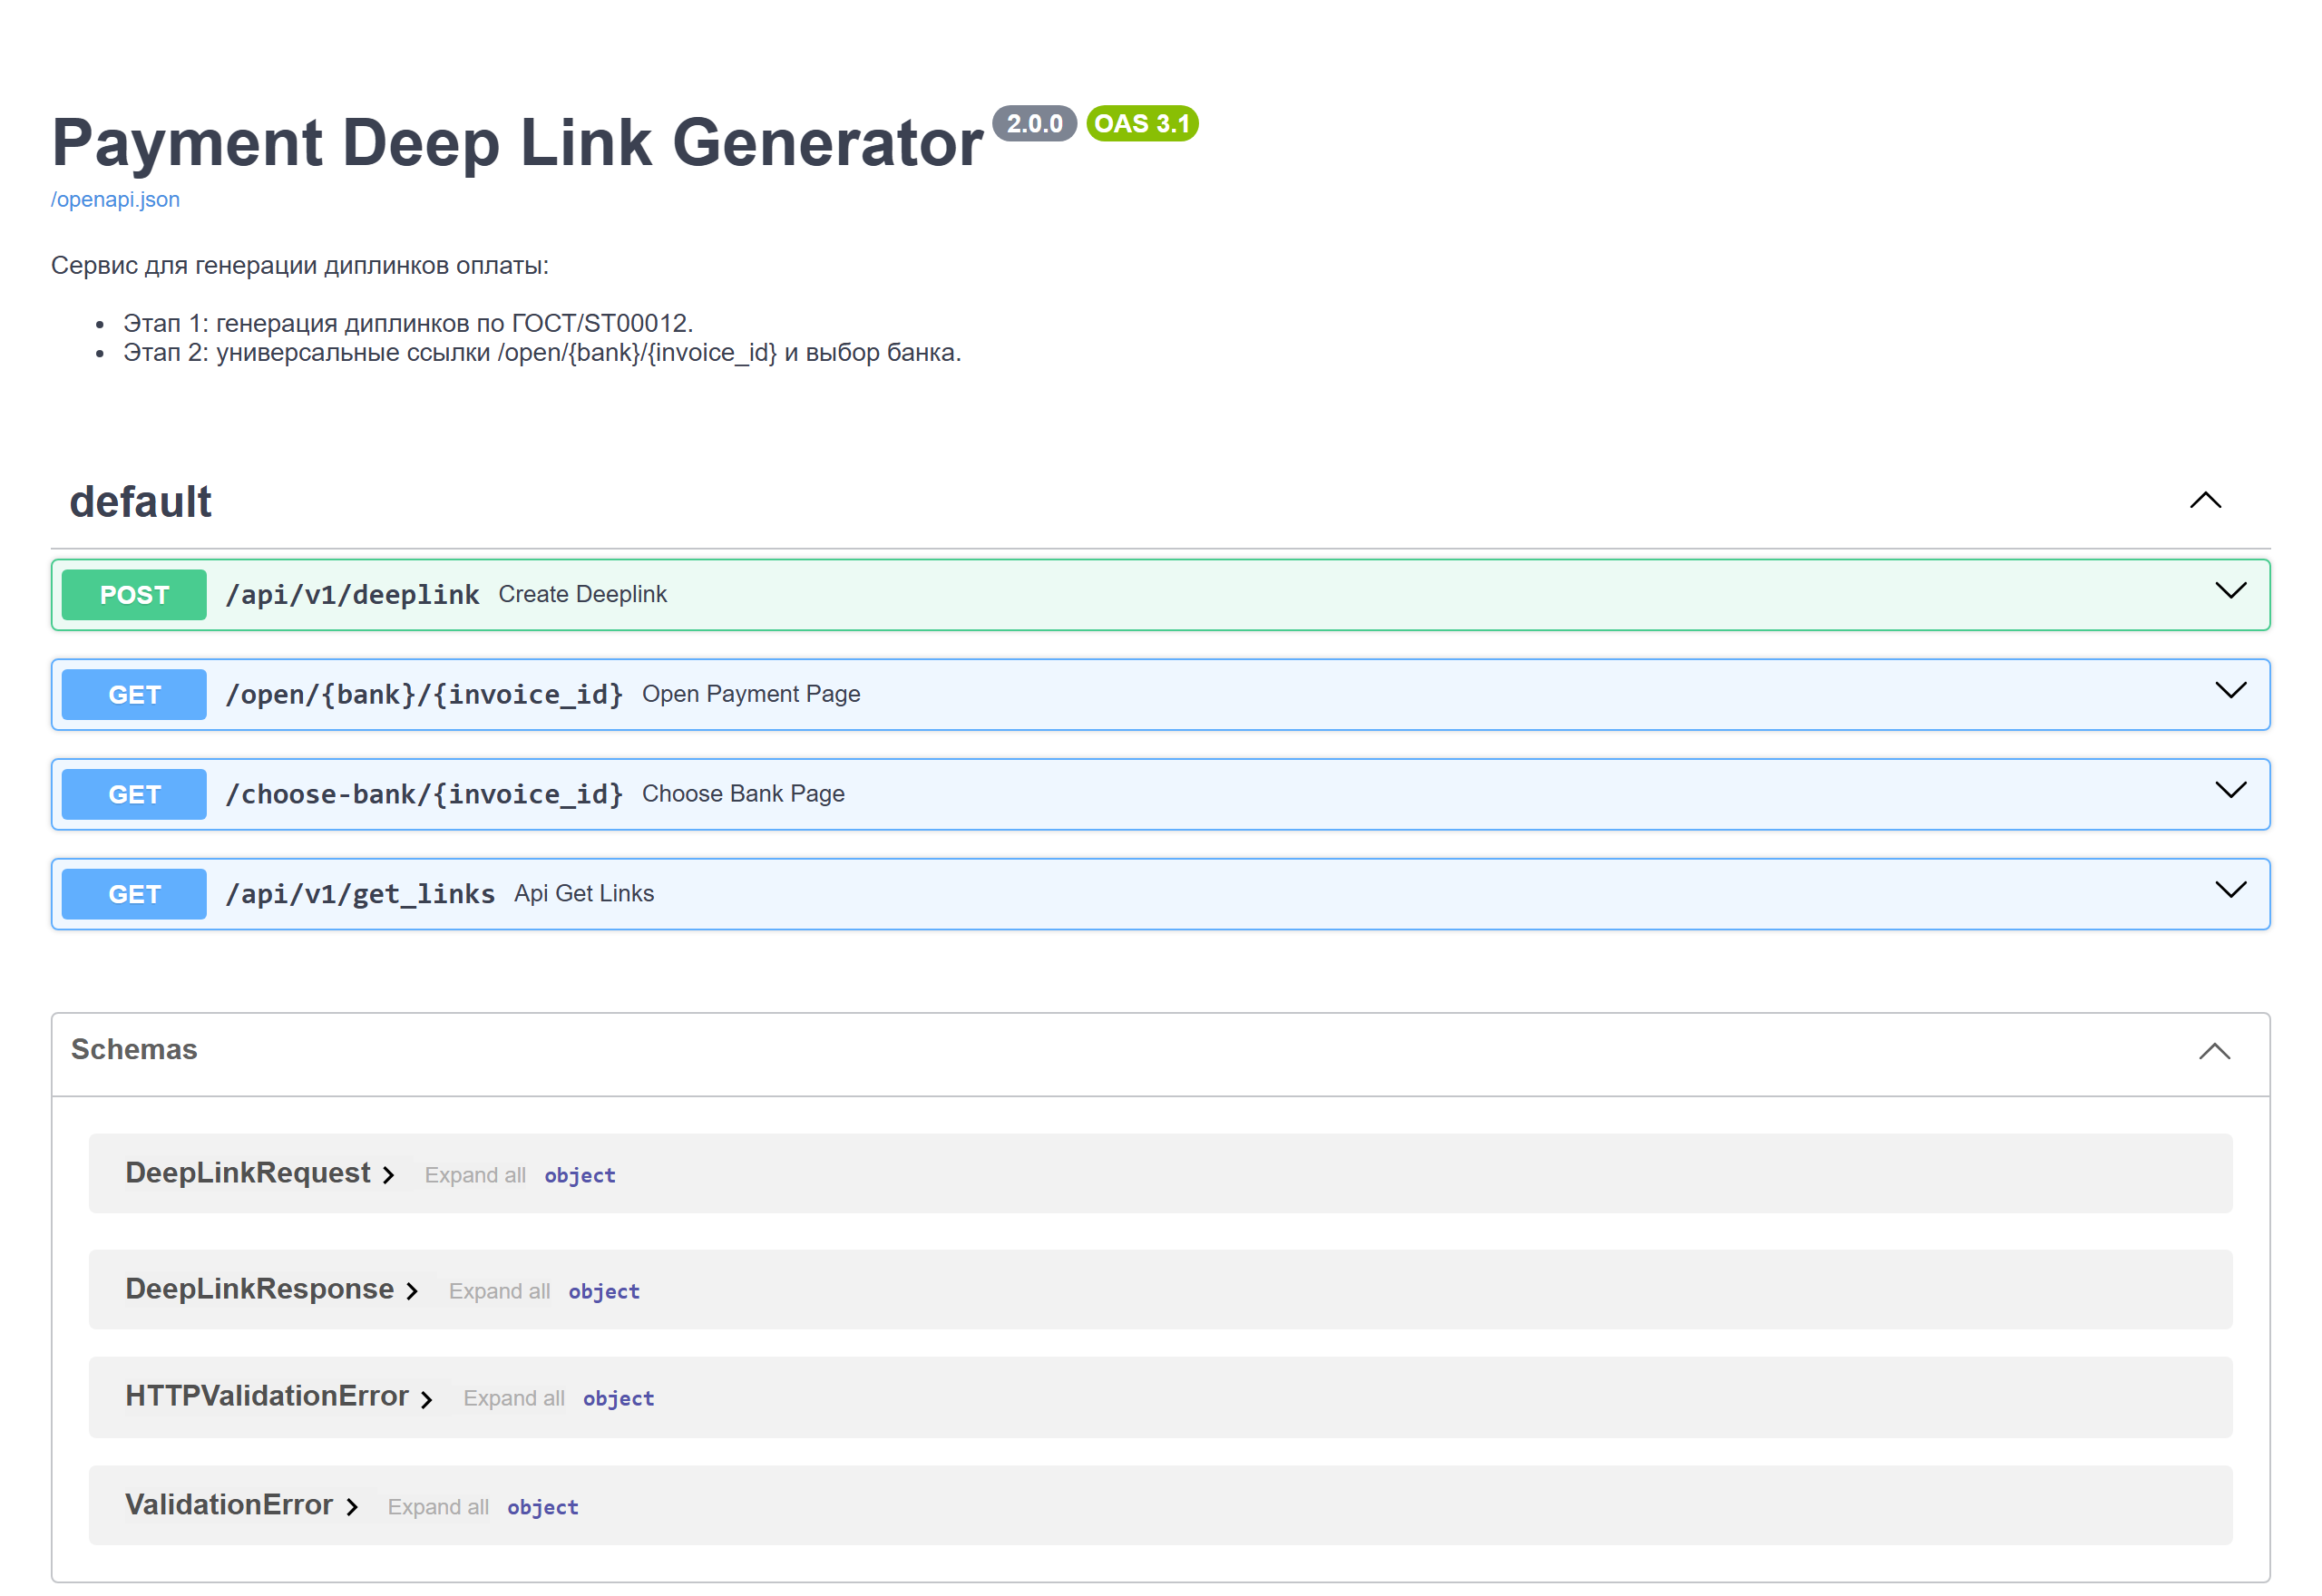Viewport: 2322px width, 1596px height.
Task: Click the Api Get Links summary text
Action: [x=584, y=894]
